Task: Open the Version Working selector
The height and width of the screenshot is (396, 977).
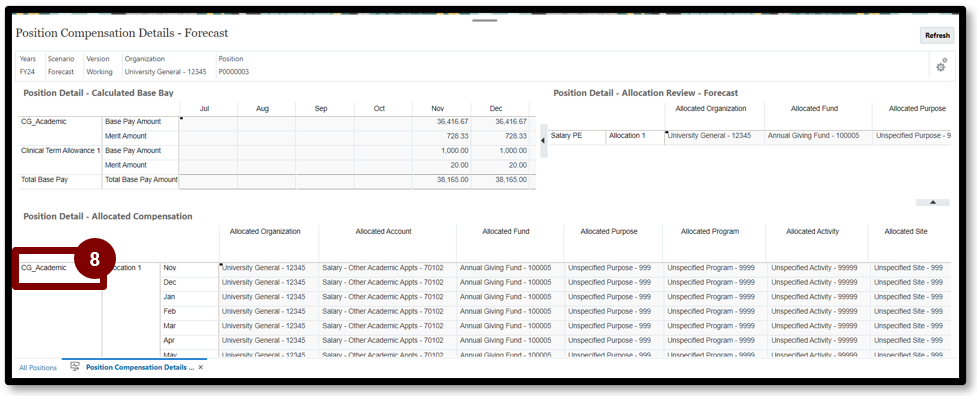Action: tap(100, 65)
